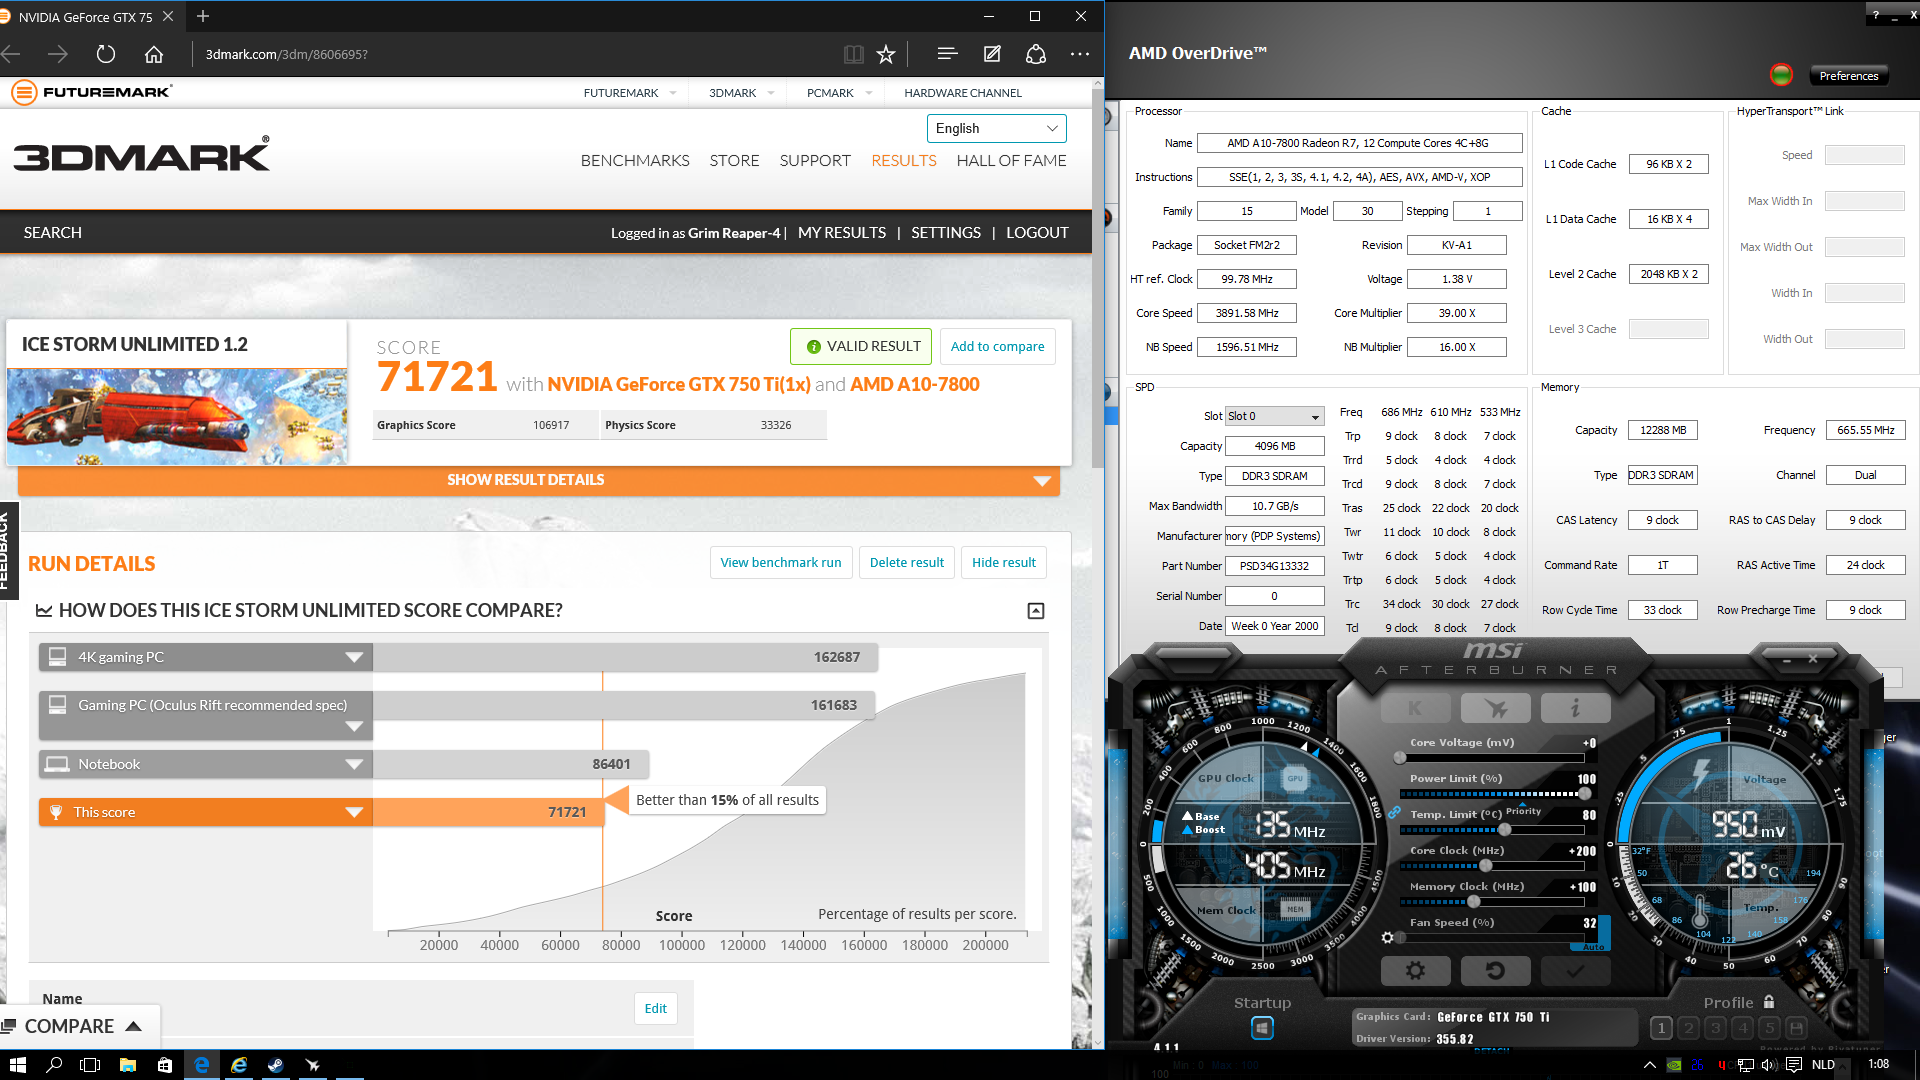Add page to favorites with star icon

tap(886, 54)
